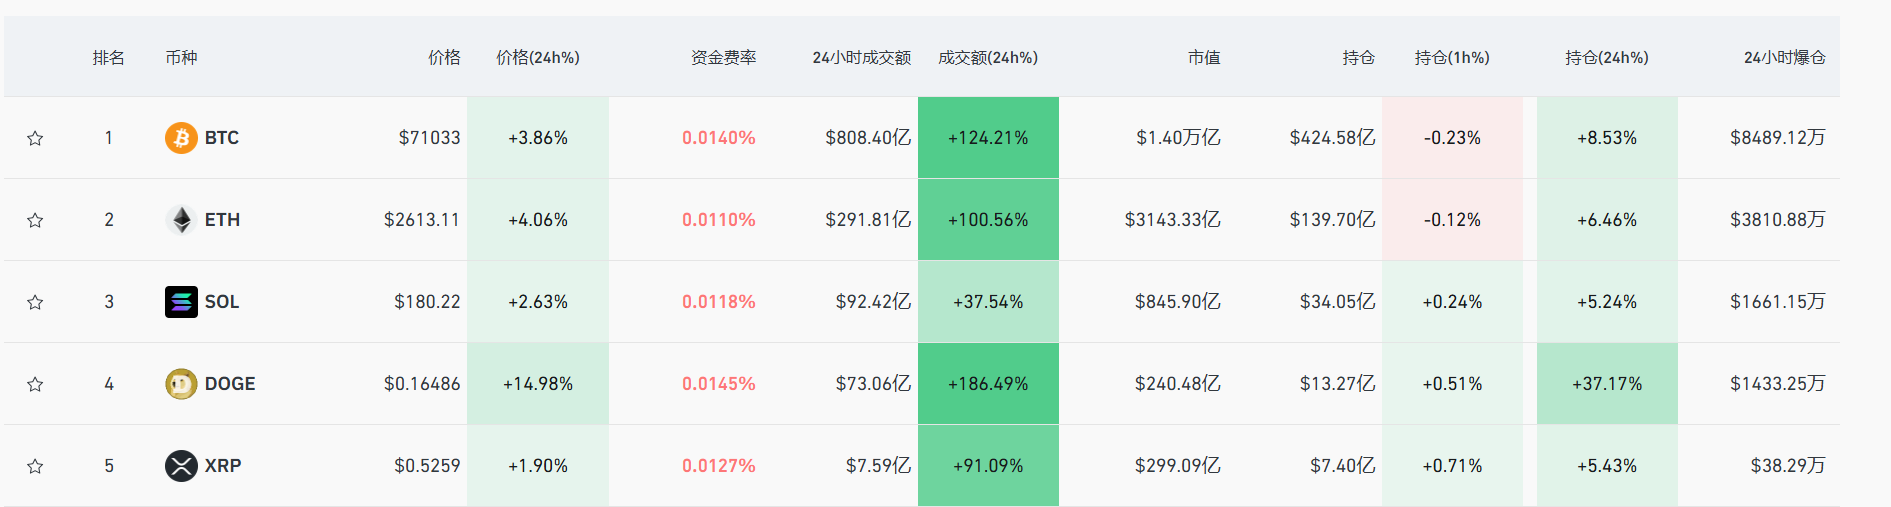Click the $808.40亿 volume cell
This screenshot has height=507, width=1891.
click(868, 138)
